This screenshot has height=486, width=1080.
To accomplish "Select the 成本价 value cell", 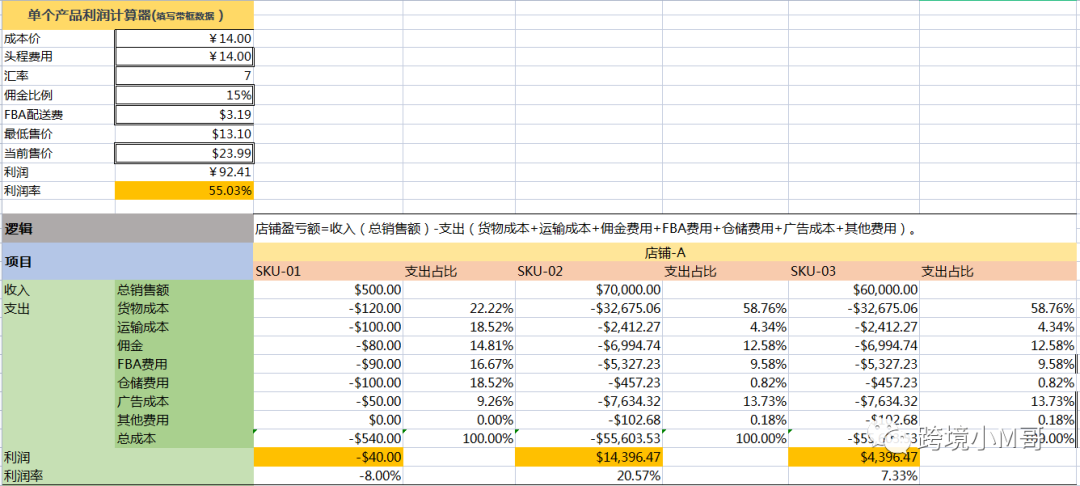I will (184, 38).
